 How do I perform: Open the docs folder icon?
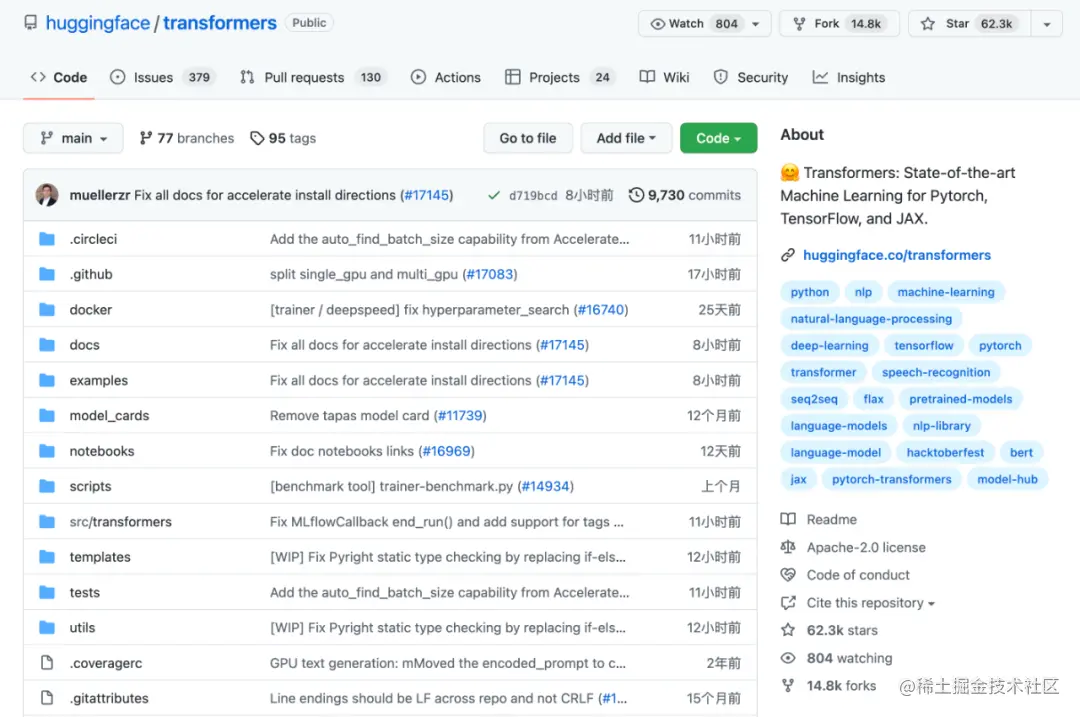click(x=47, y=344)
